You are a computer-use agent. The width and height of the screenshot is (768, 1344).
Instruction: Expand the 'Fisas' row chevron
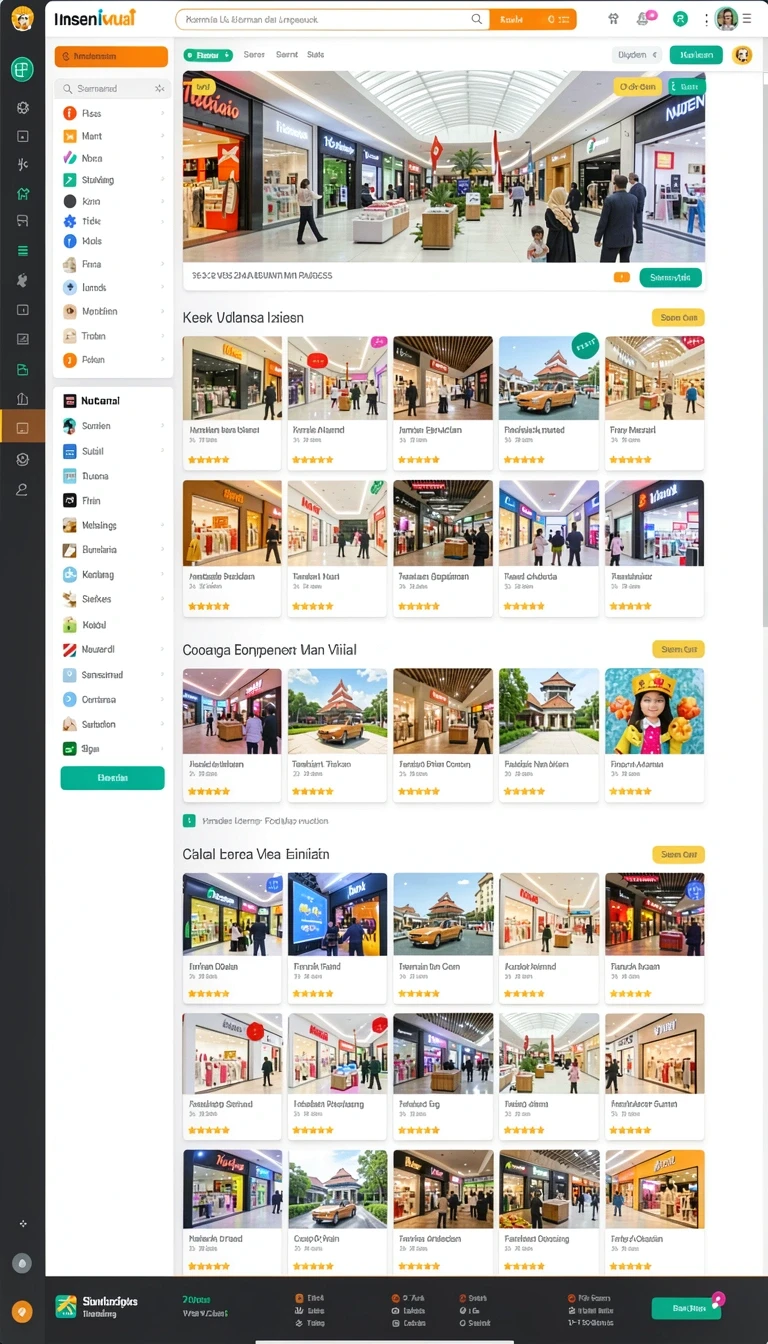pos(162,114)
